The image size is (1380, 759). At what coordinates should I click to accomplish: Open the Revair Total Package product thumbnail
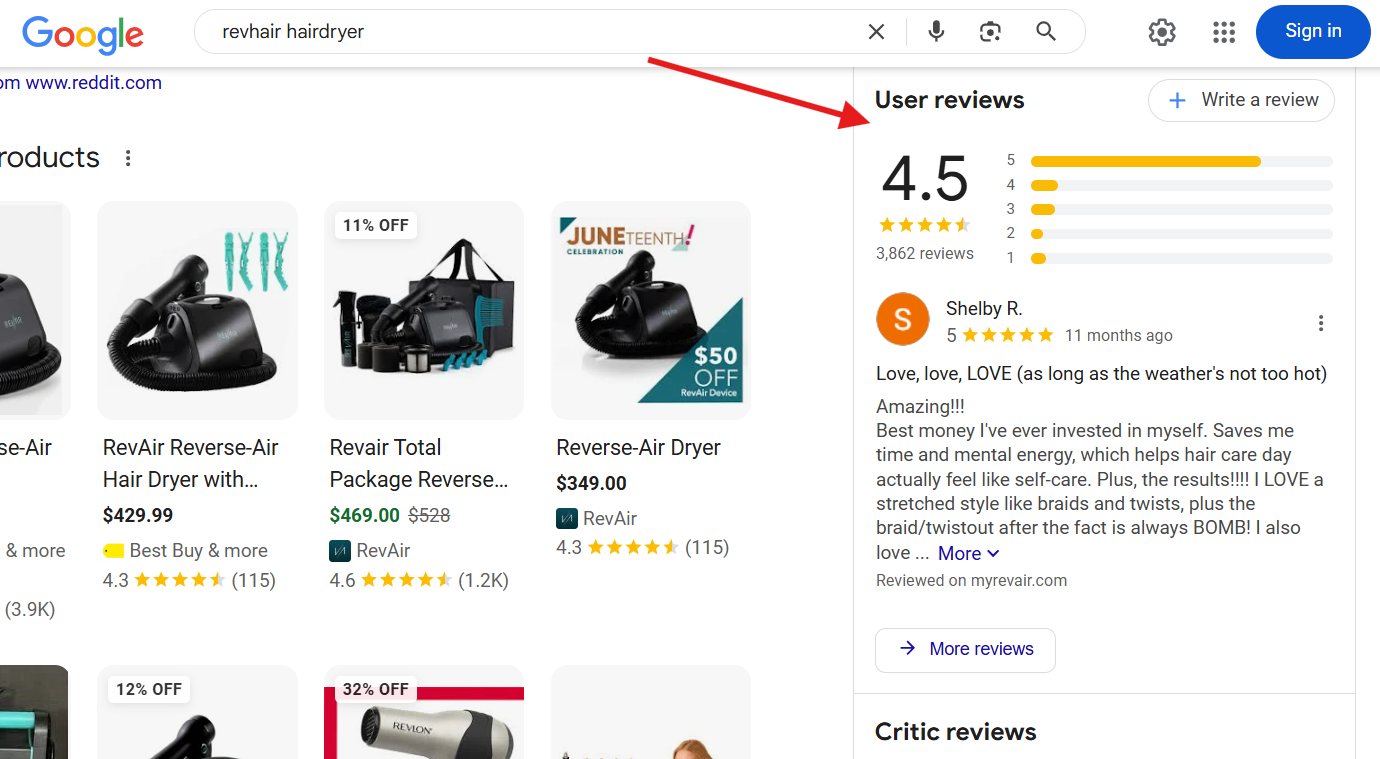(423, 310)
